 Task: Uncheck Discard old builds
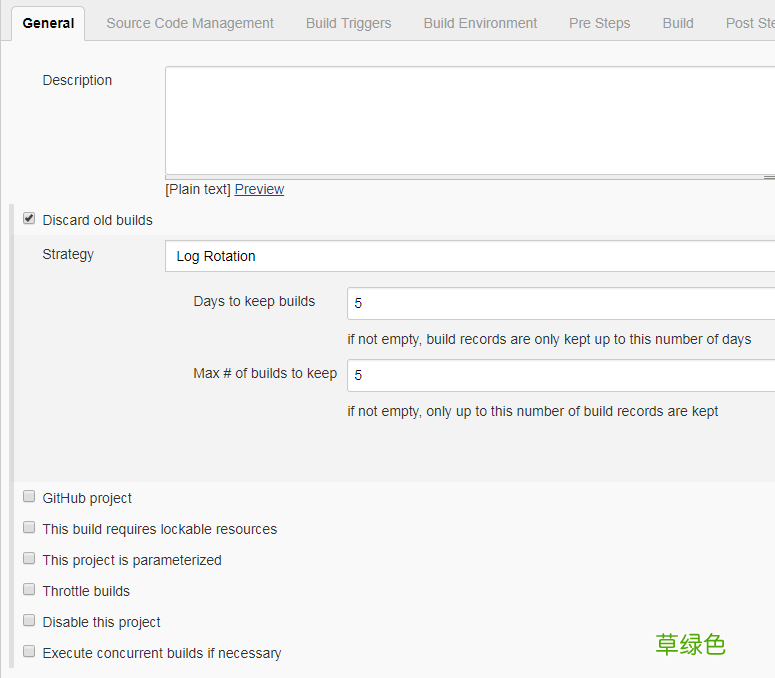29,218
